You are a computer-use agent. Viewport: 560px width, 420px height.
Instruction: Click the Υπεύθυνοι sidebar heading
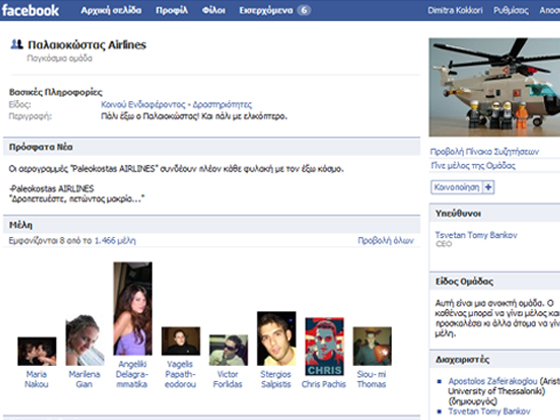click(x=458, y=214)
